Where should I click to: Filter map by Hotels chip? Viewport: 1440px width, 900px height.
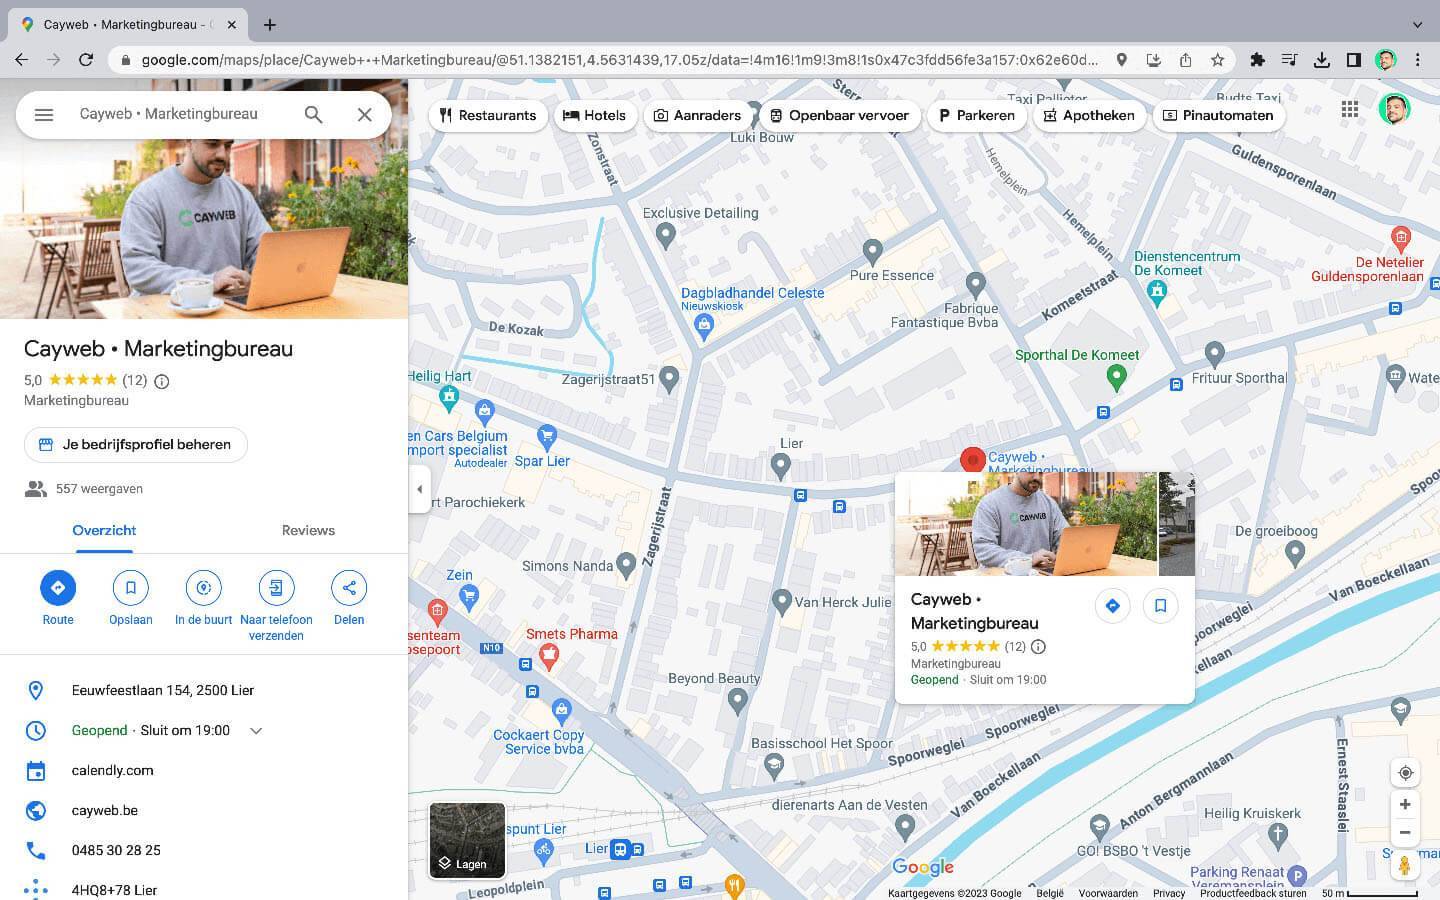coord(594,115)
